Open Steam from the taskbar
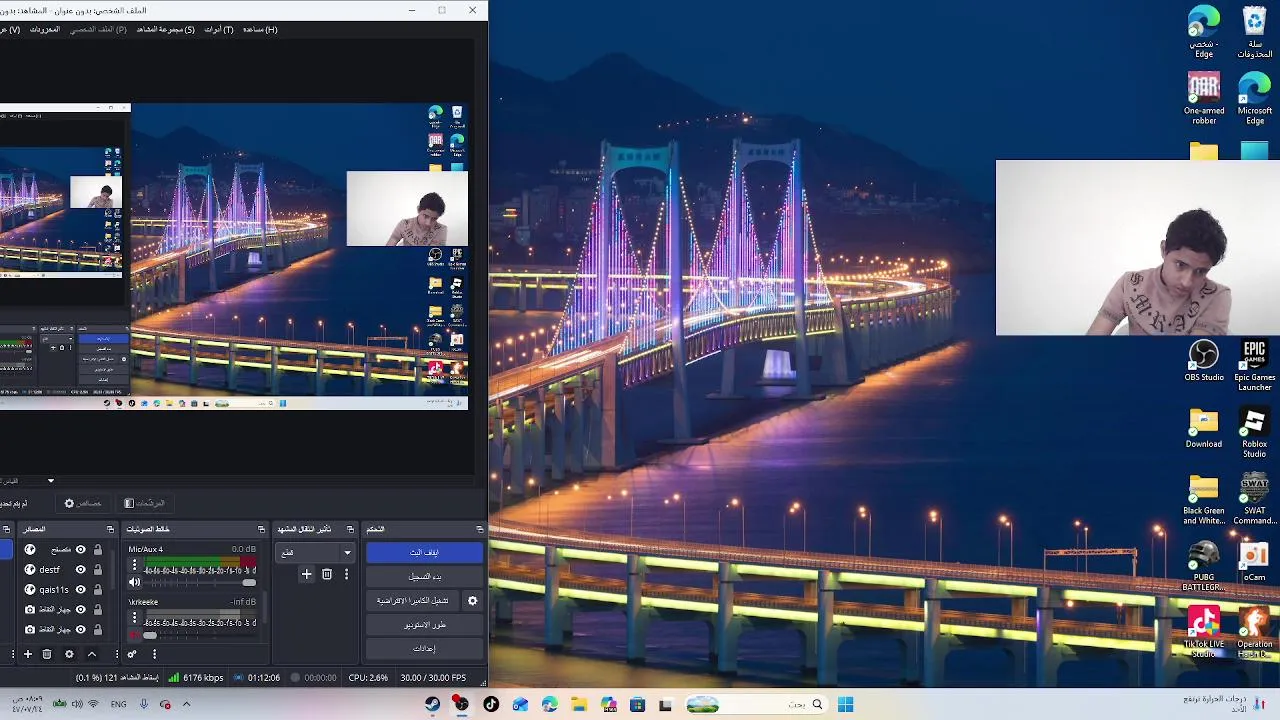The image size is (1280, 720). point(432,704)
